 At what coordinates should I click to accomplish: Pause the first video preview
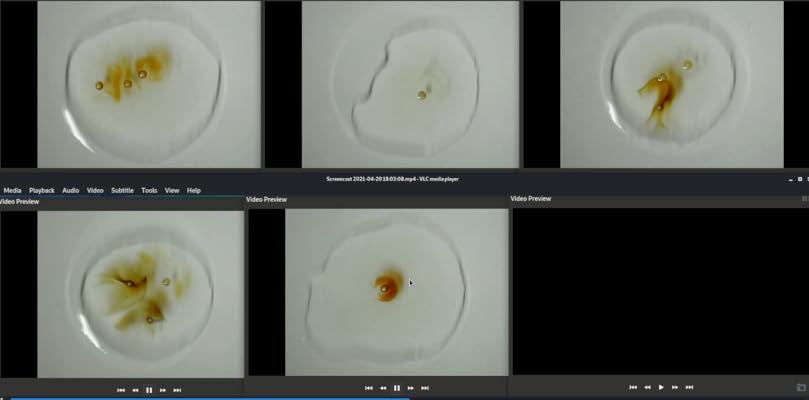pyautogui.click(x=149, y=389)
